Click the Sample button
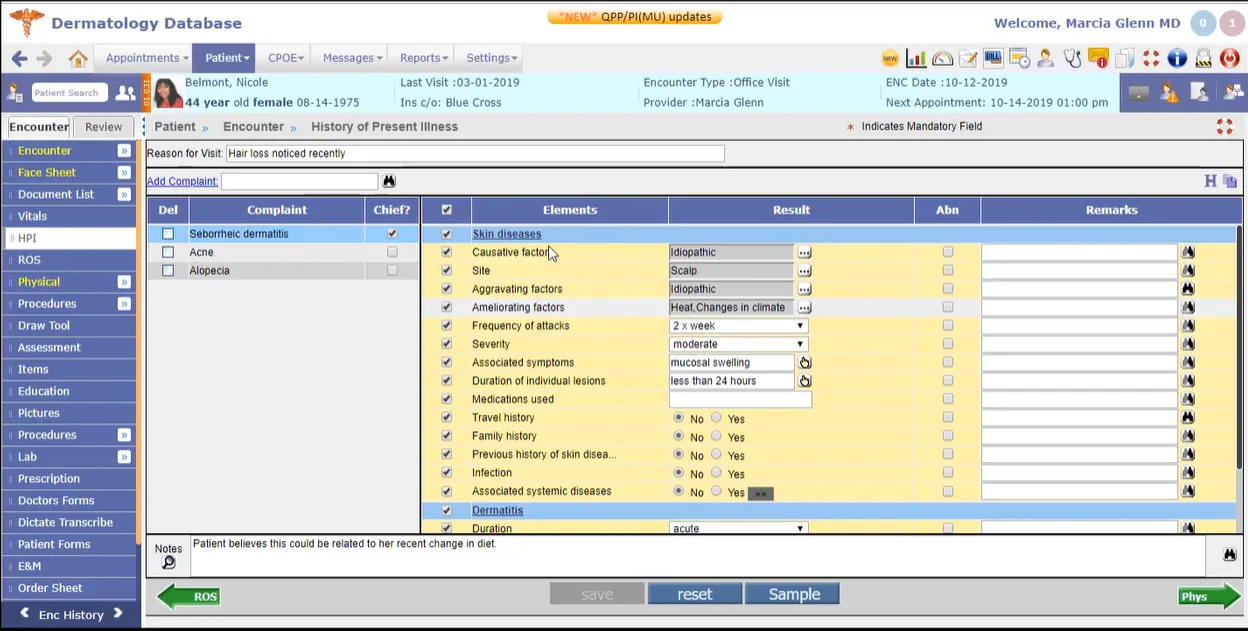This screenshot has width=1248, height=631. click(x=792, y=593)
